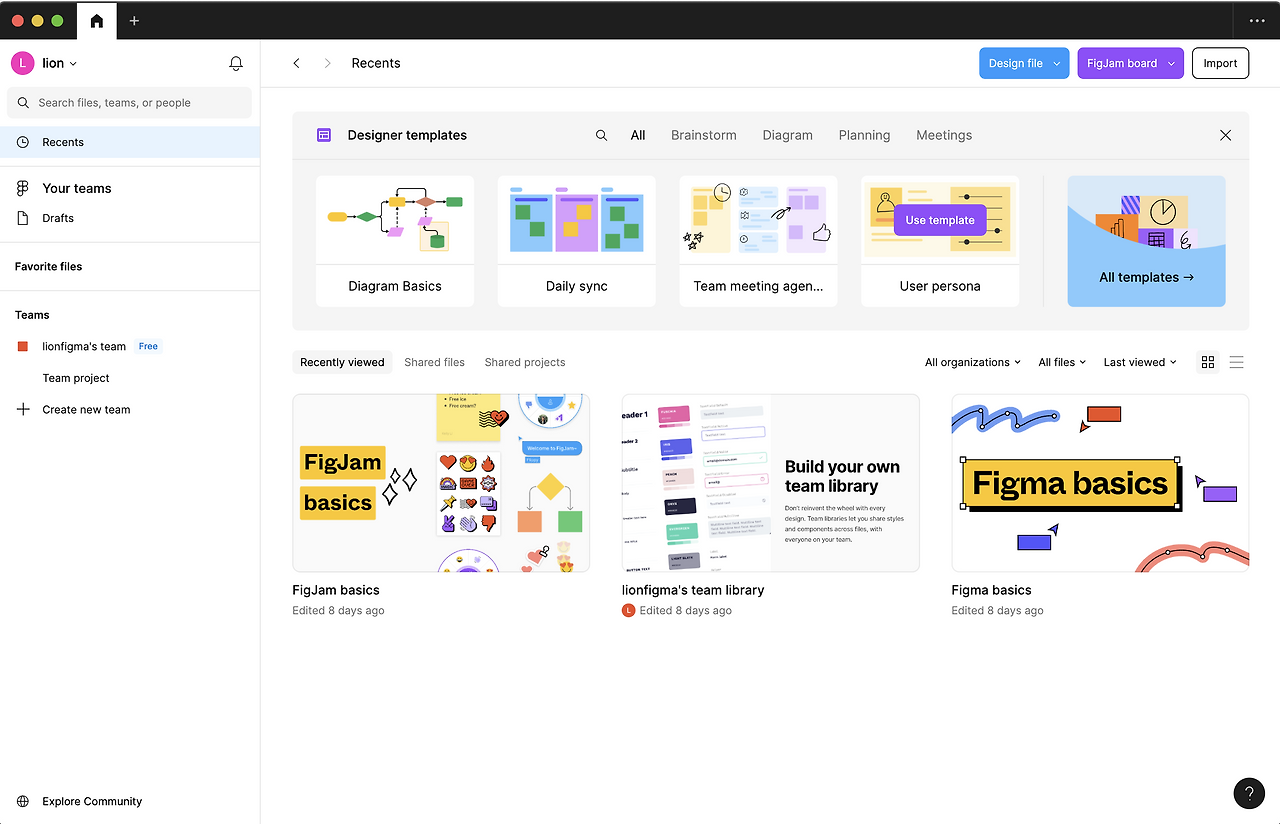Select the Brainstorm templates category
Screen dimensions: 1280x824
[x=704, y=135]
